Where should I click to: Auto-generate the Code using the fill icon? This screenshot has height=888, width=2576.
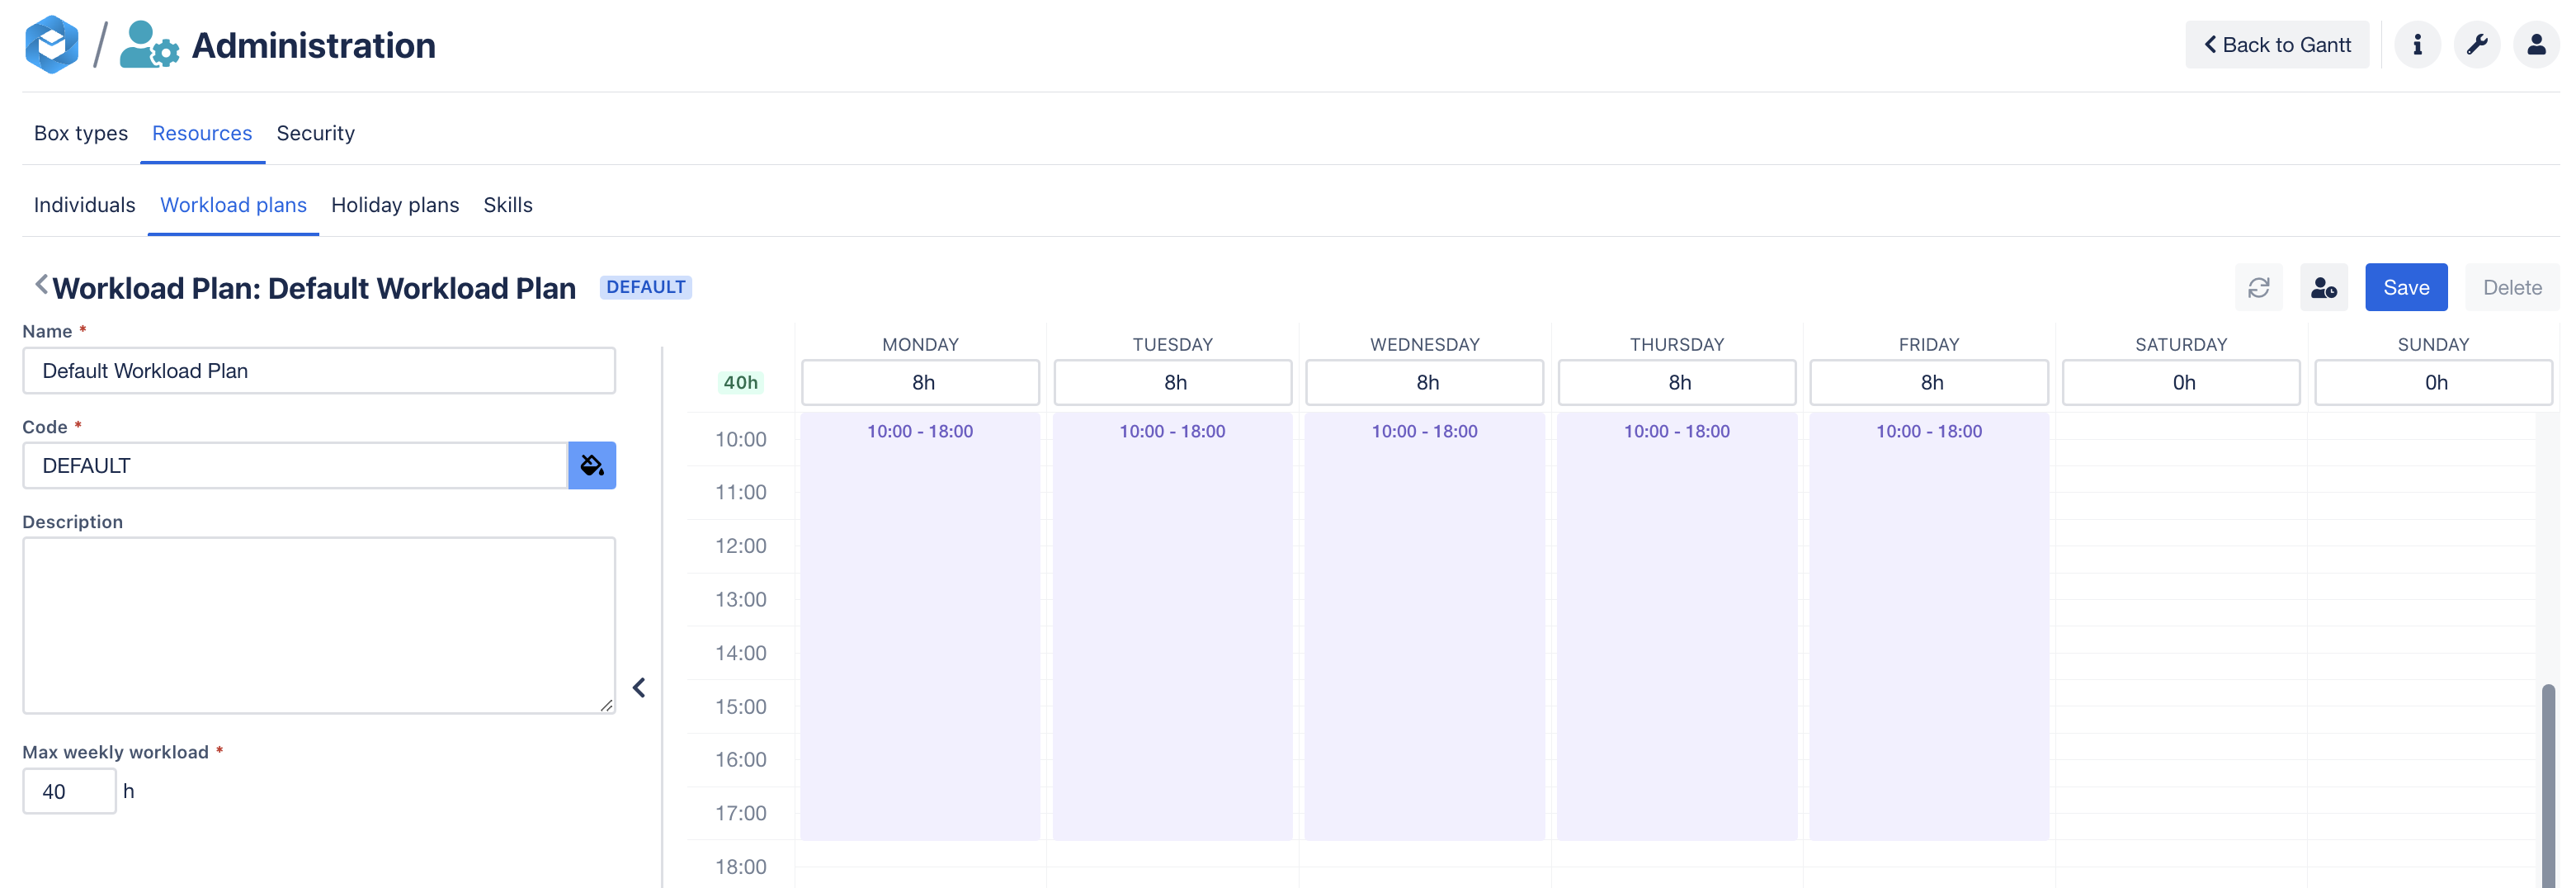[592, 465]
